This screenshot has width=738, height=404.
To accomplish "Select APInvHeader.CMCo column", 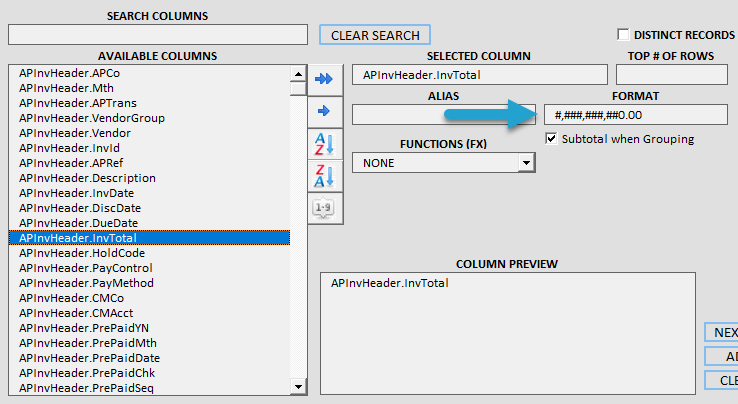I will pyautogui.click(x=150, y=298).
